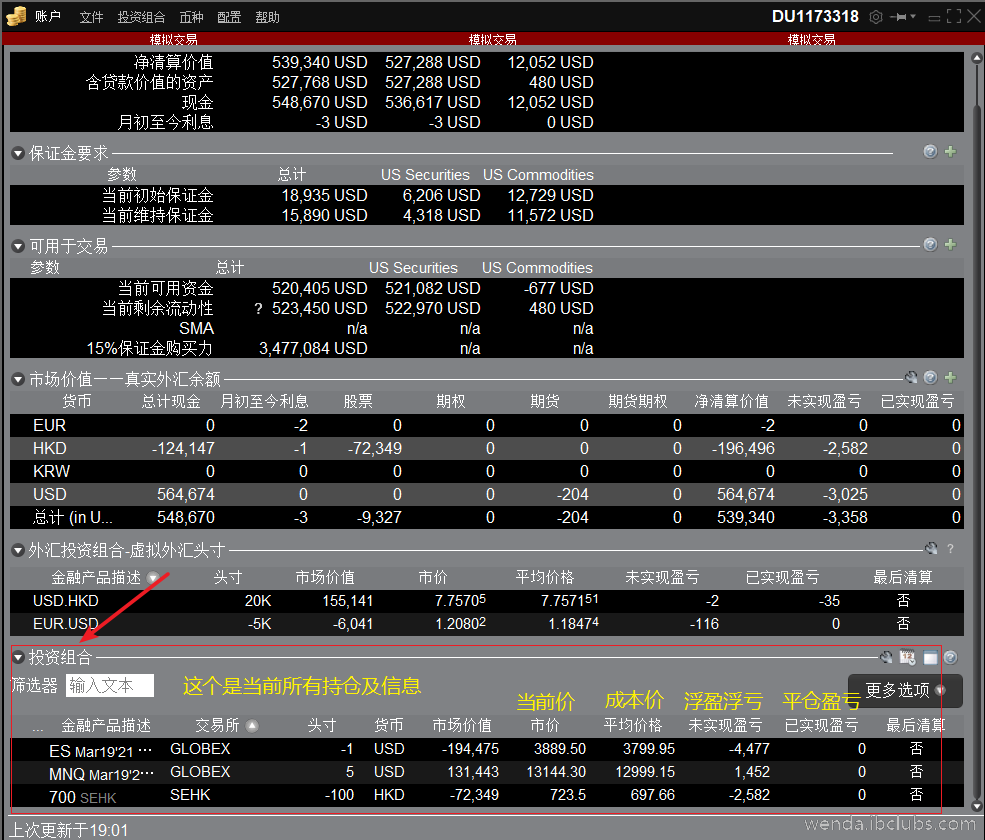
Task: Open the 帮助 menu
Action: [x=267, y=18]
